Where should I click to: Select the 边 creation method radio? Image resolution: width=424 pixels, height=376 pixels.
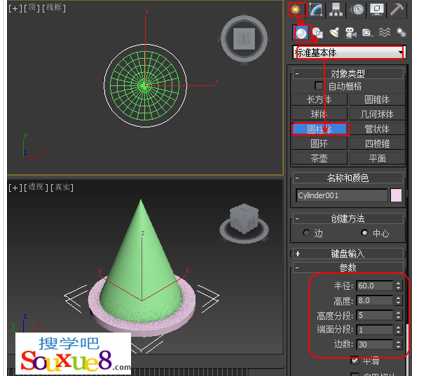click(x=306, y=233)
